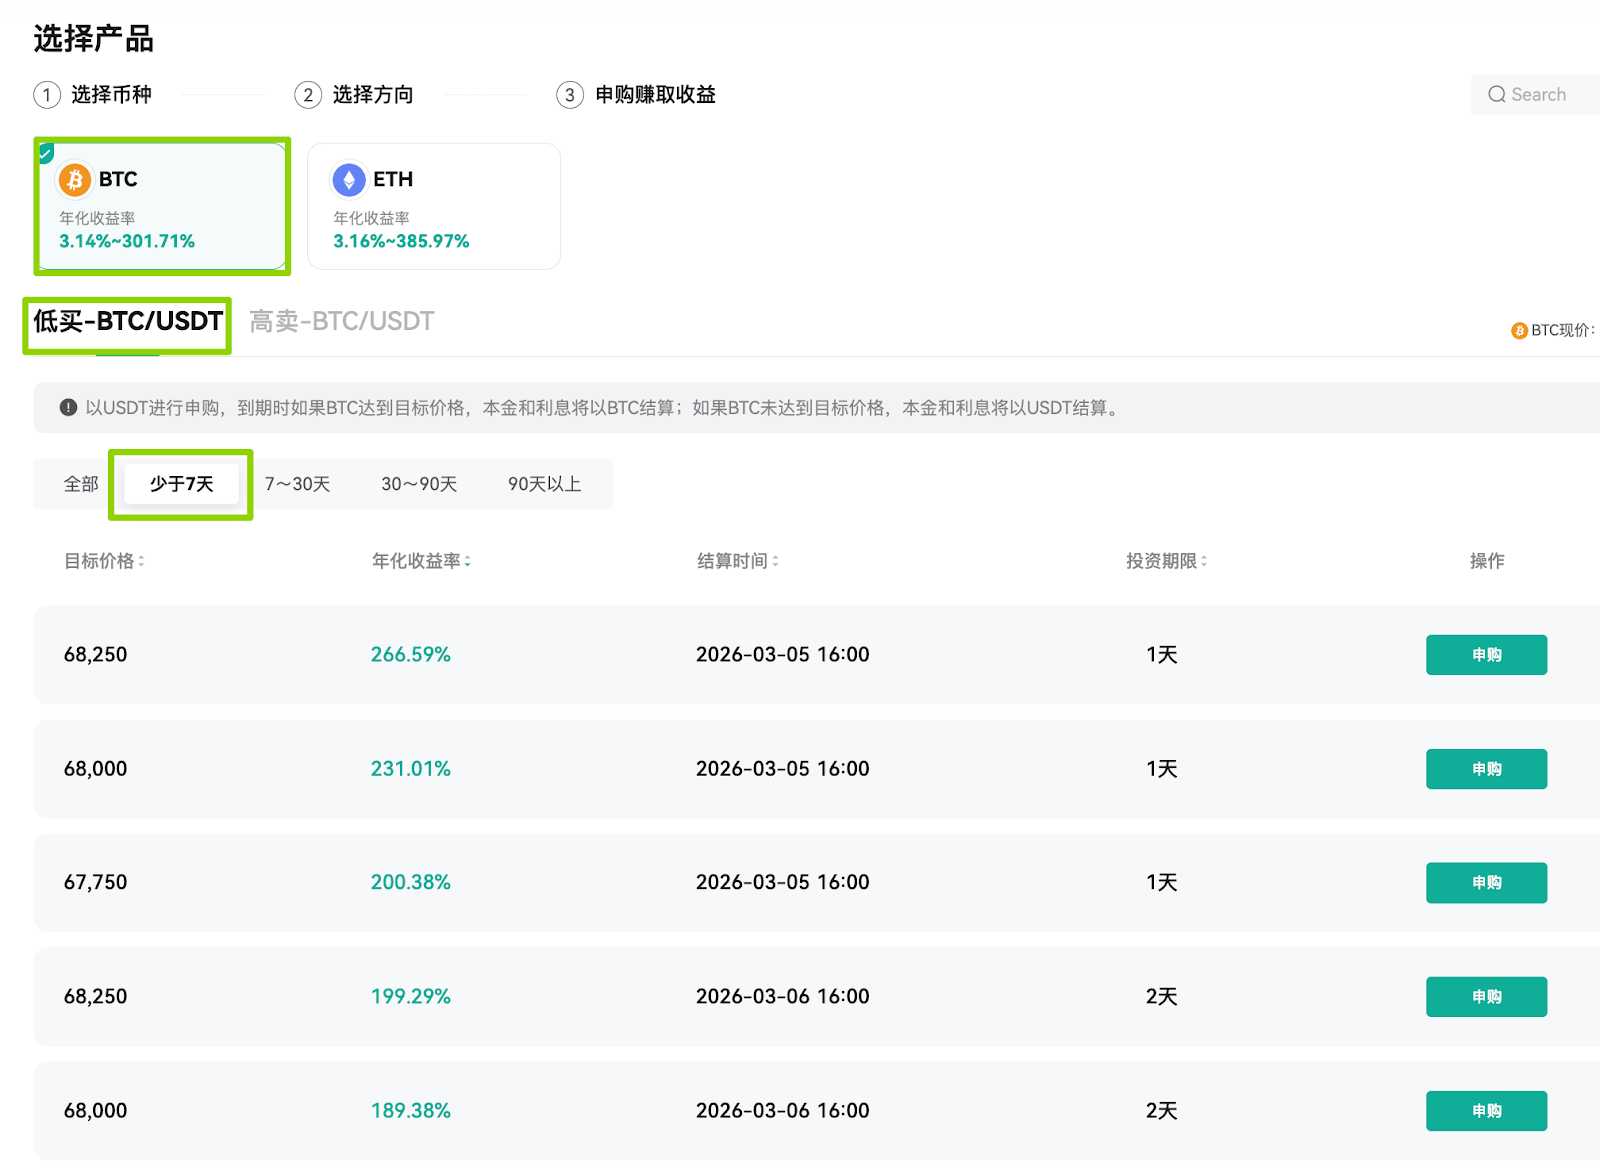Sort by 目标价格 column arrows
1600x1163 pixels.
pos(141,562)
